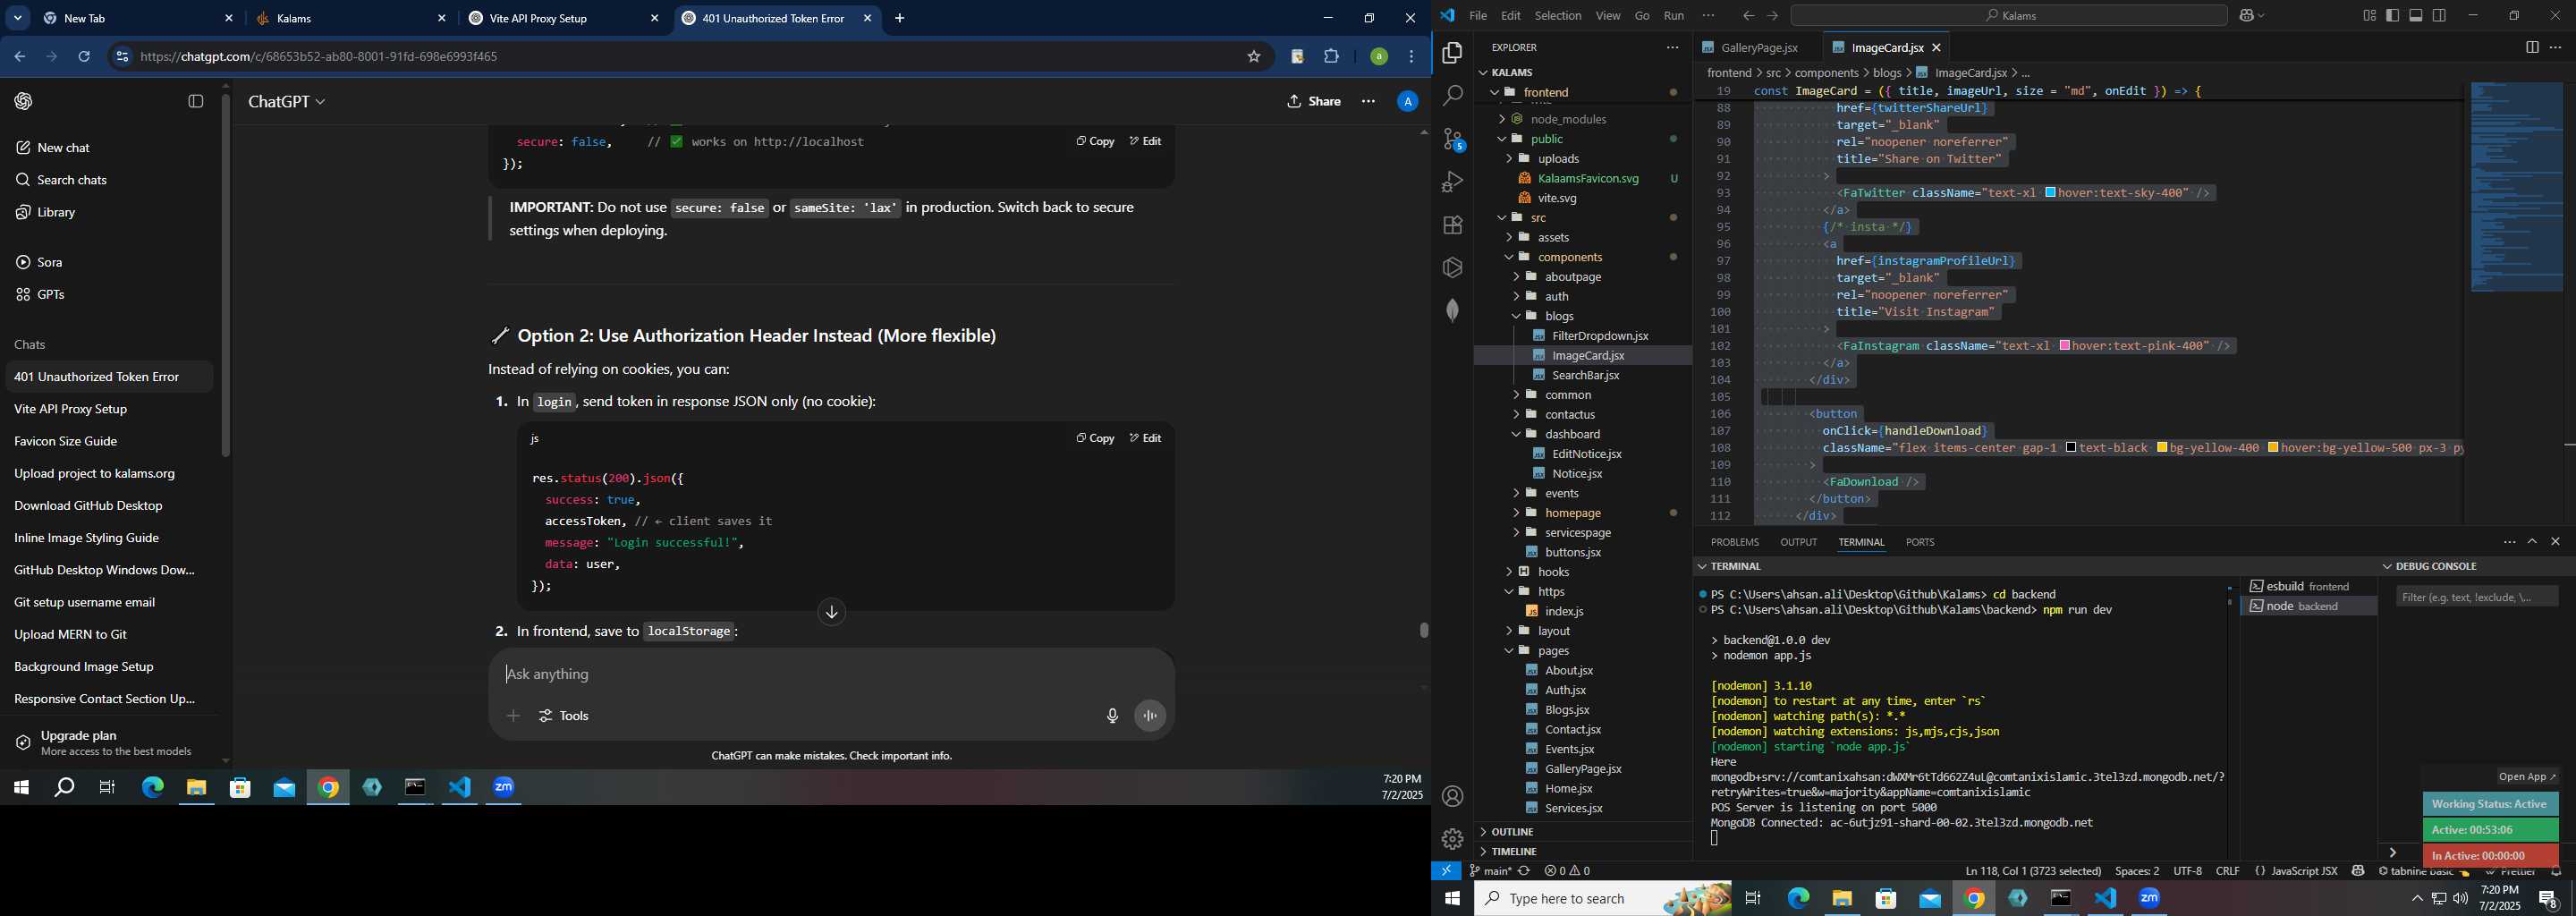Image resolution: width=2576 pixels, height=916 pixels.
Task: Add attachment with plus icon in composer
Action: (x=513, y=716)
